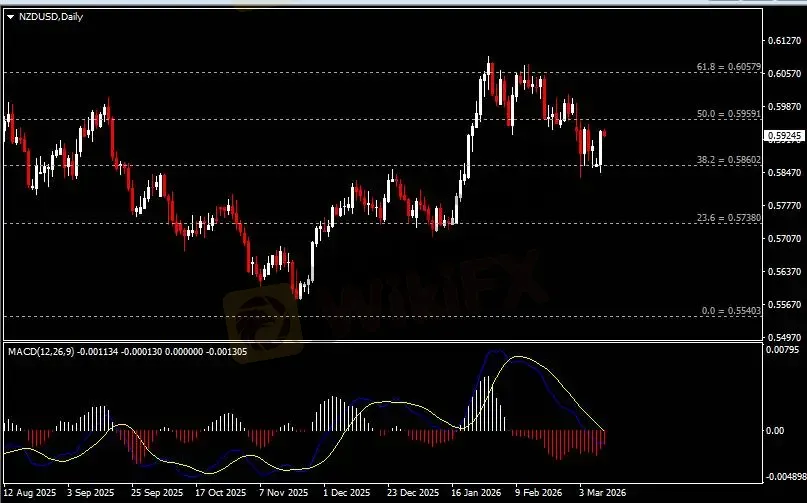This screenshot has height=503, width=807.
Task: Click the 0.00795 MACD scale value
Action: pyautogui.click(x=782, y=350)
